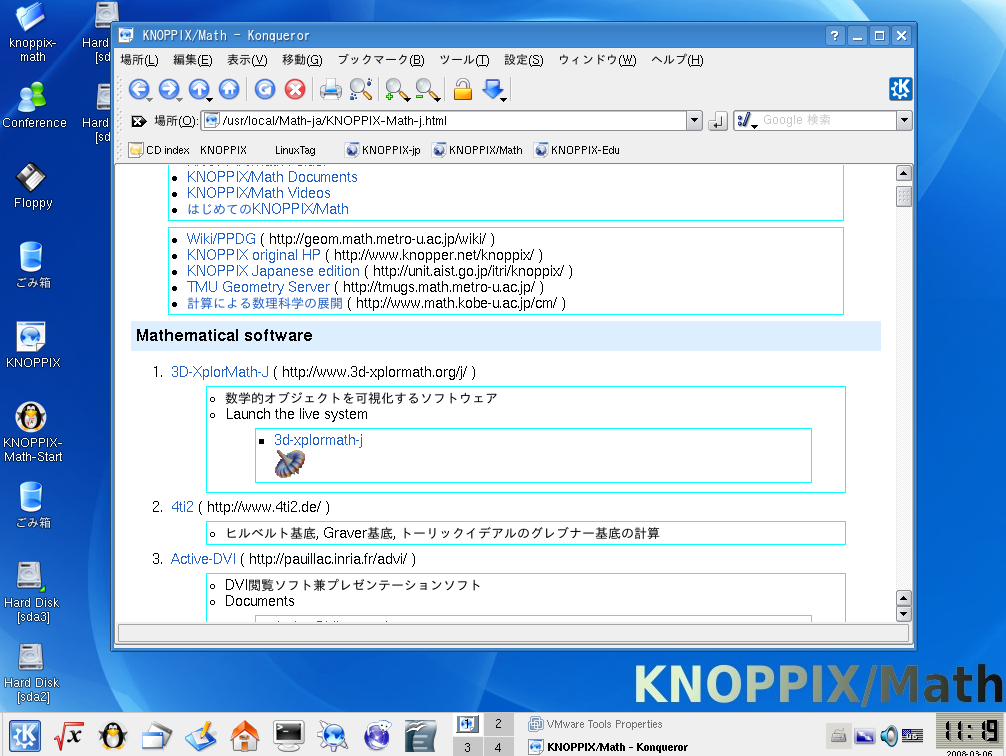Click the Go button beside the location bar
Image resolution: width=1006 pixels, height=756 pixels.
718,121
